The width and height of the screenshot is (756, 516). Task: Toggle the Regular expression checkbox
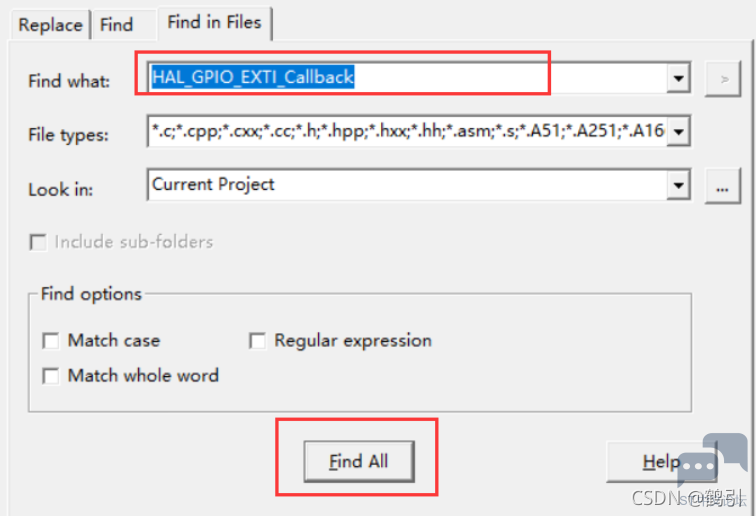257,340
